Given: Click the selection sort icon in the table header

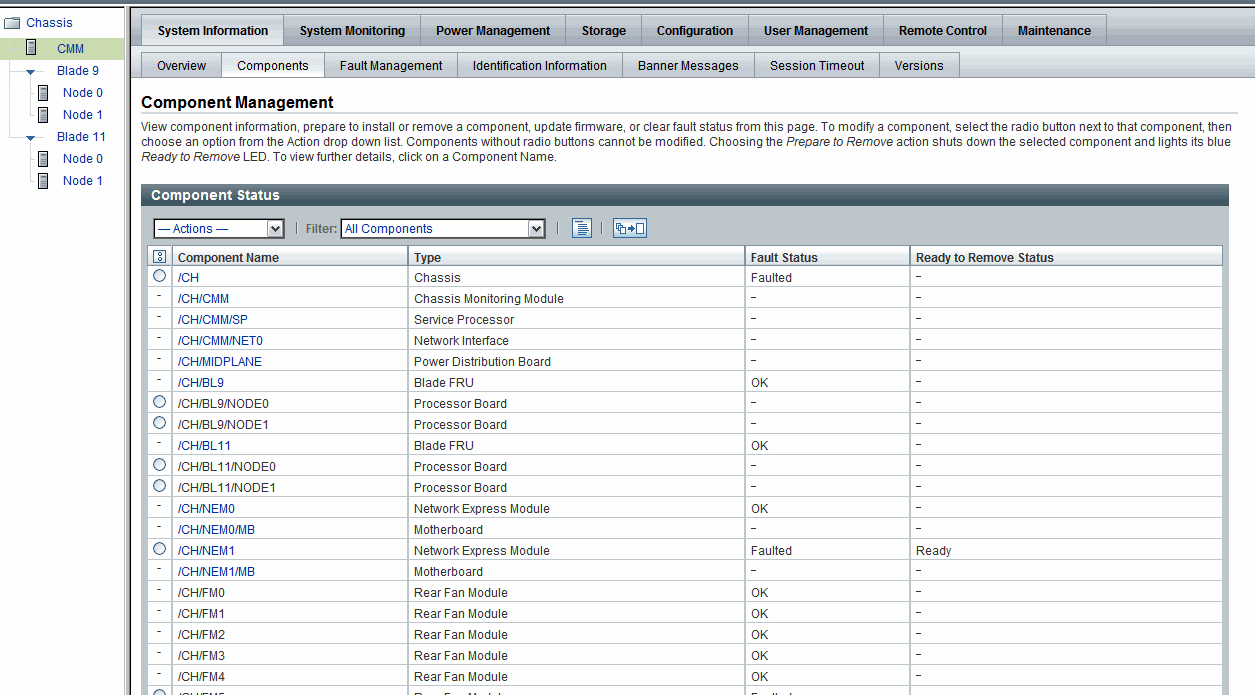Looking at the screenshot, I should coord(160,257).
